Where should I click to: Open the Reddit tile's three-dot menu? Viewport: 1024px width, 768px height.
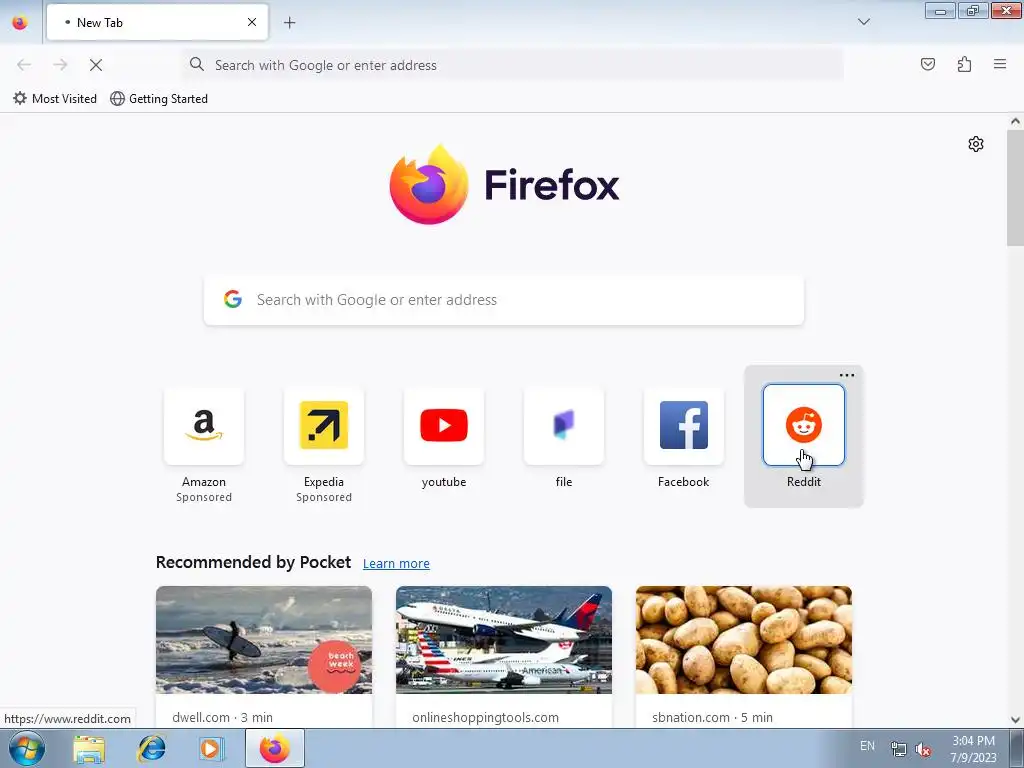pos(847,376)
